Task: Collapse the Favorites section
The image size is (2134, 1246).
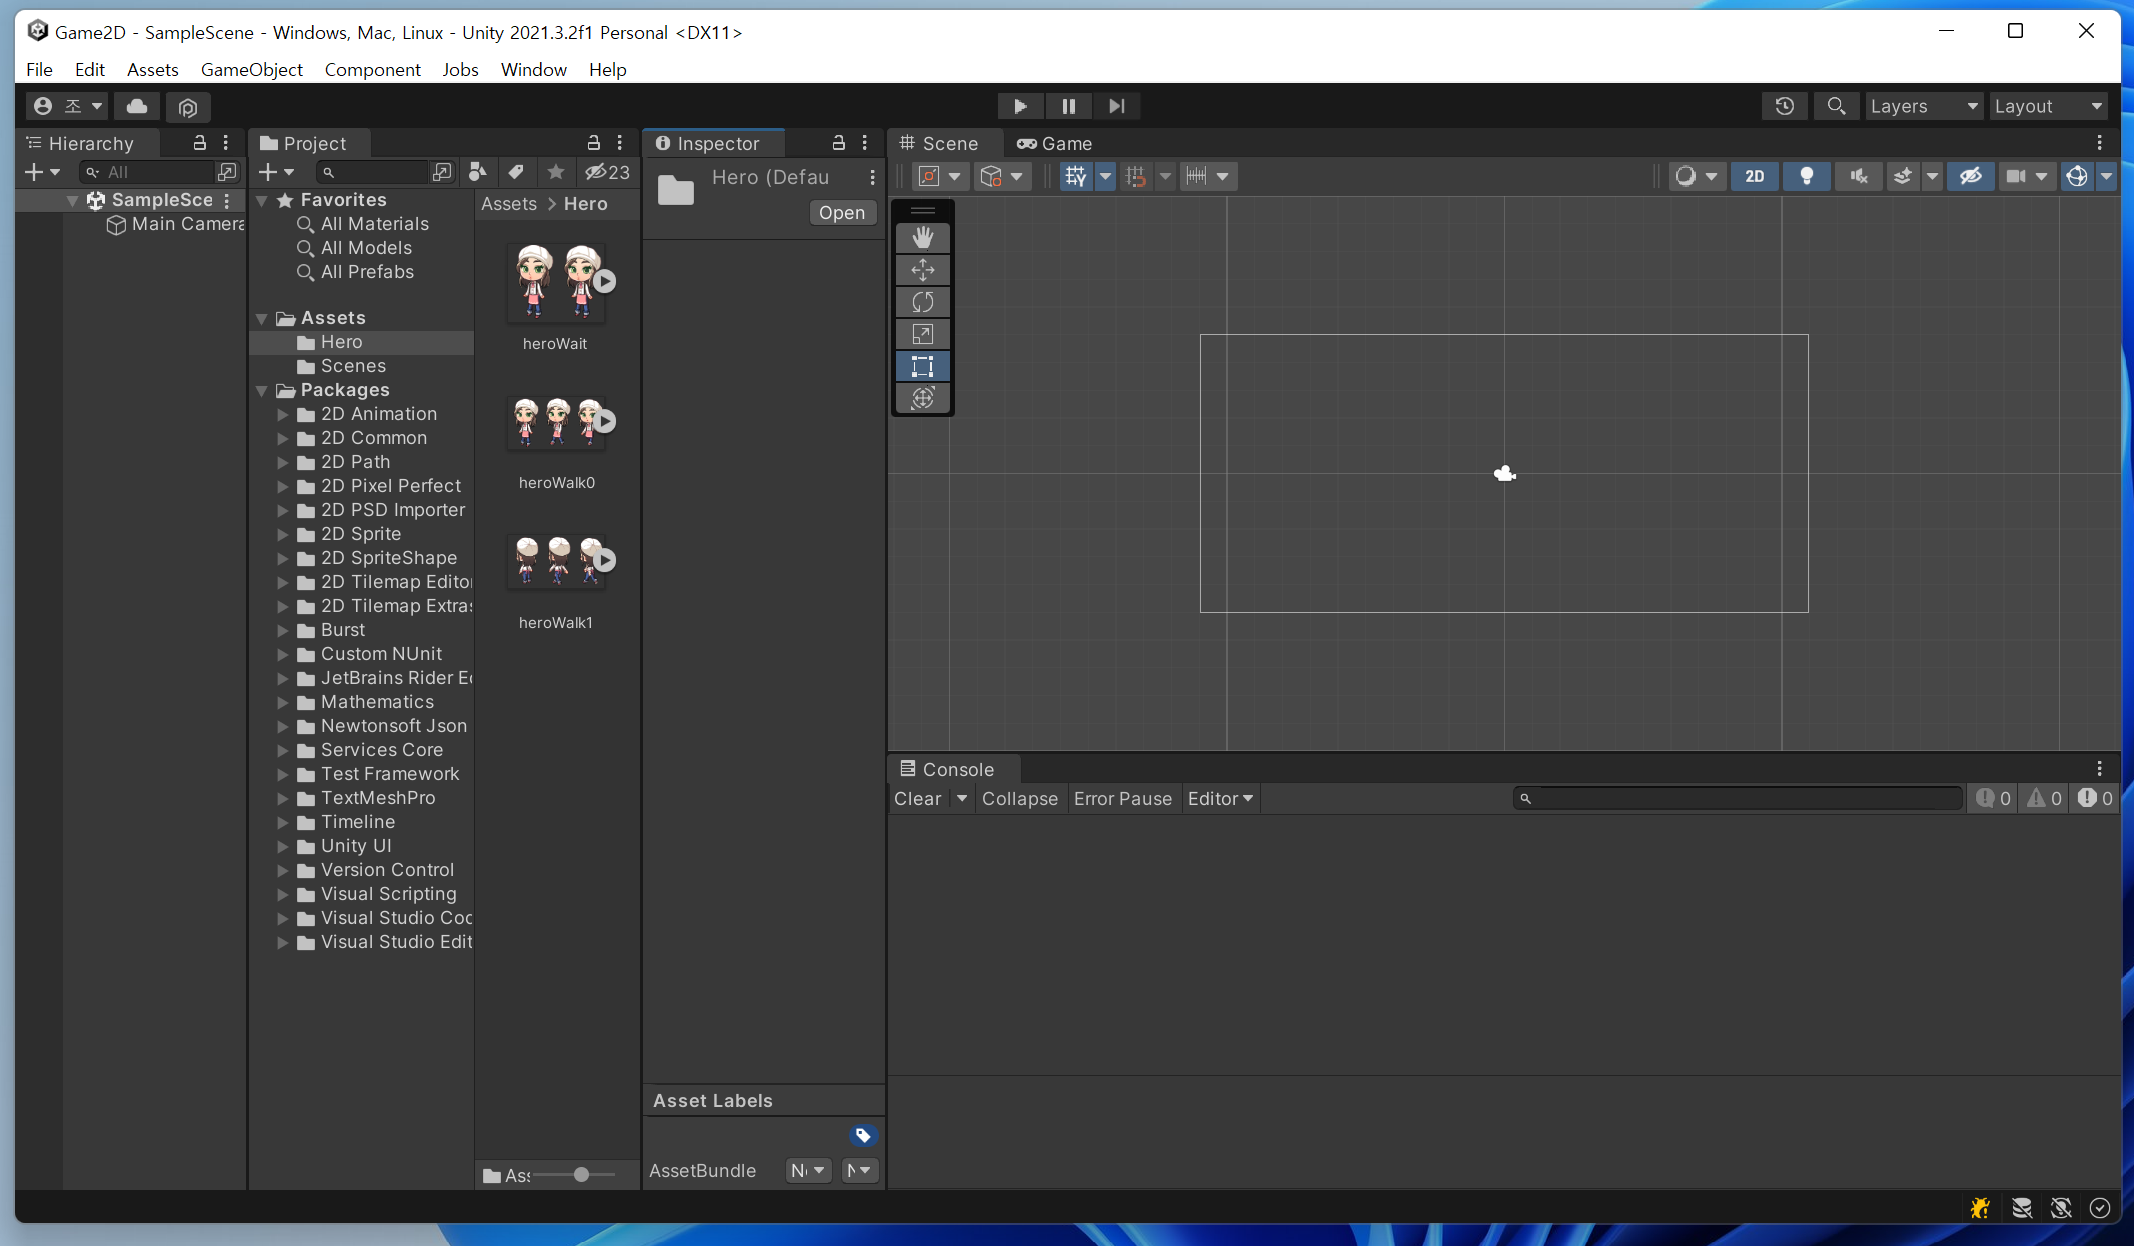Action: [x=262, y=200]
